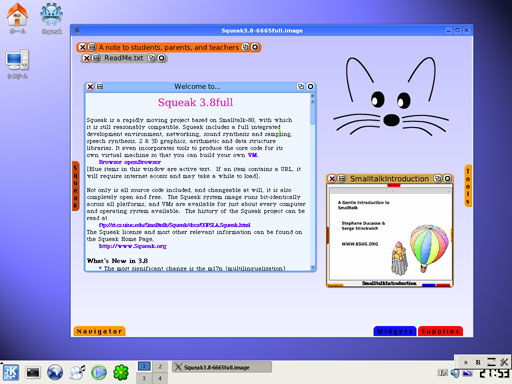Open the CD music player panel icon
The height and width of the screenshot is (384, 512).
click(77, 372)
